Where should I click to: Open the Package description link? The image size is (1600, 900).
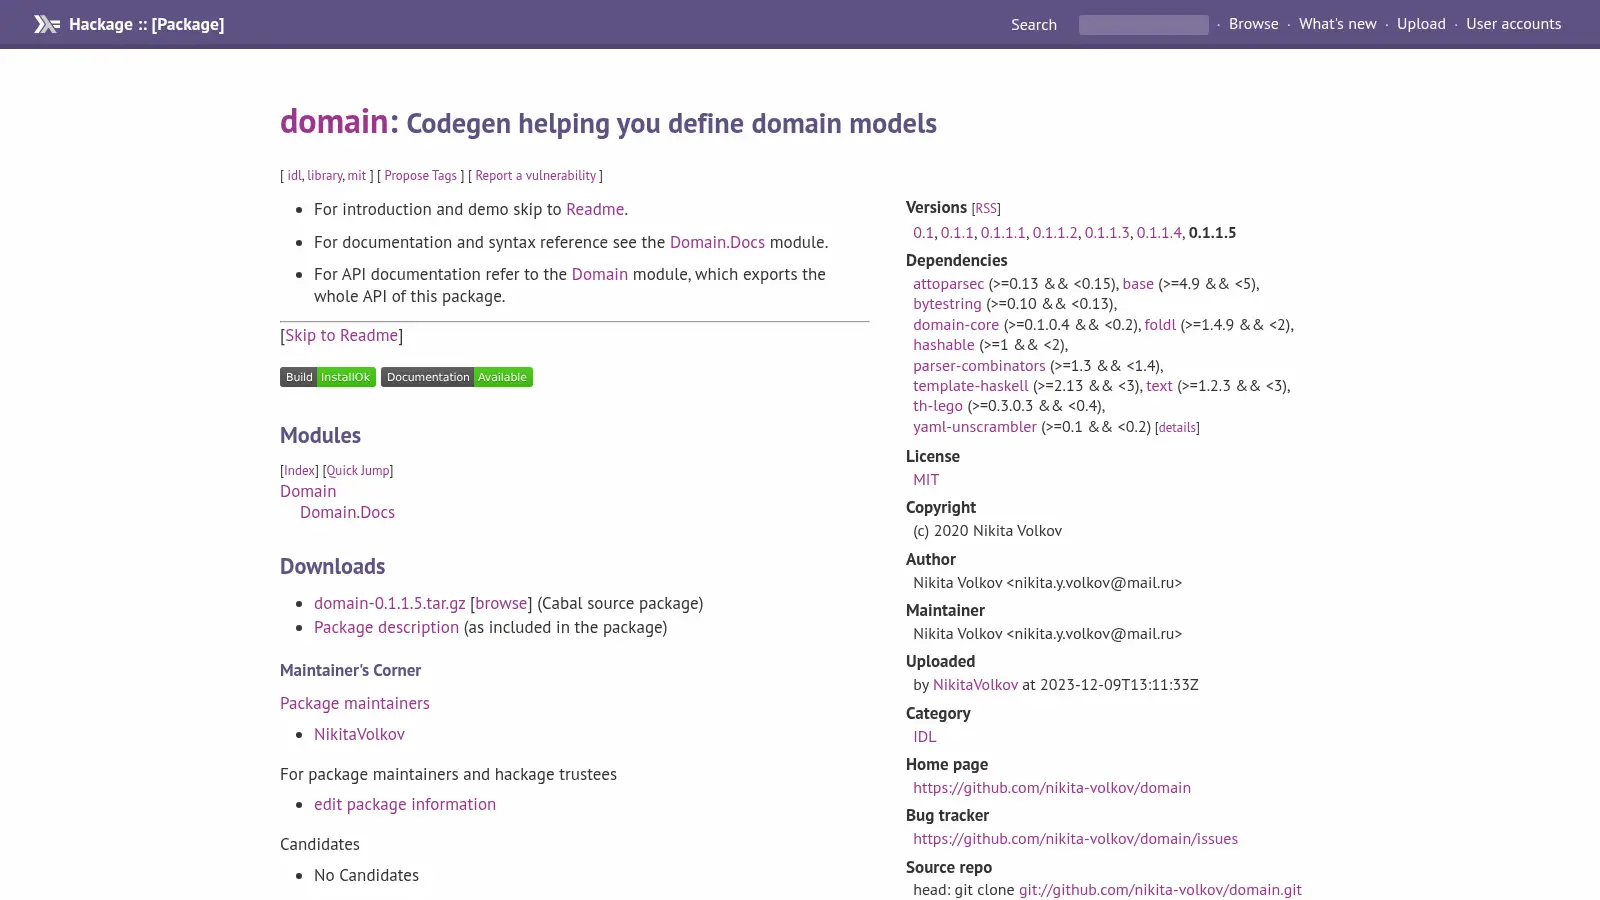click(386, 628)
